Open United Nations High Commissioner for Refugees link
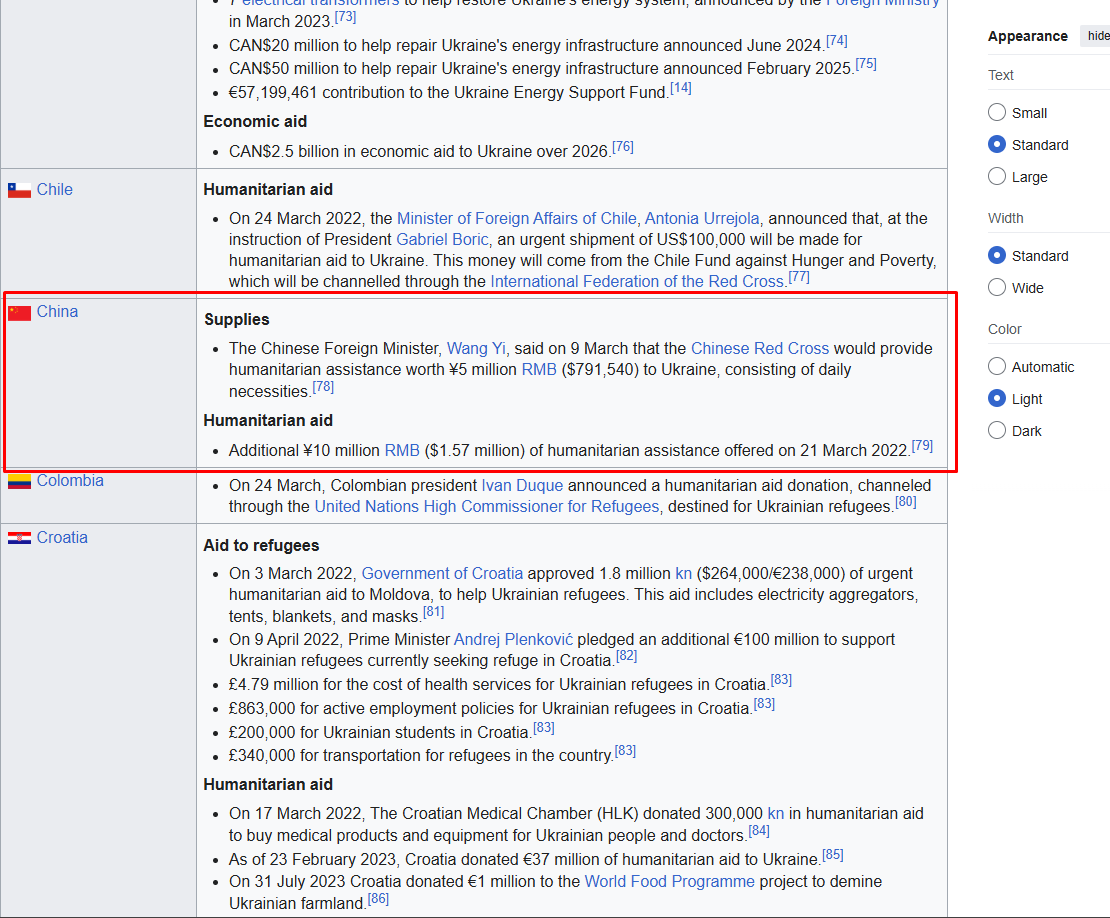 point(487,507)
